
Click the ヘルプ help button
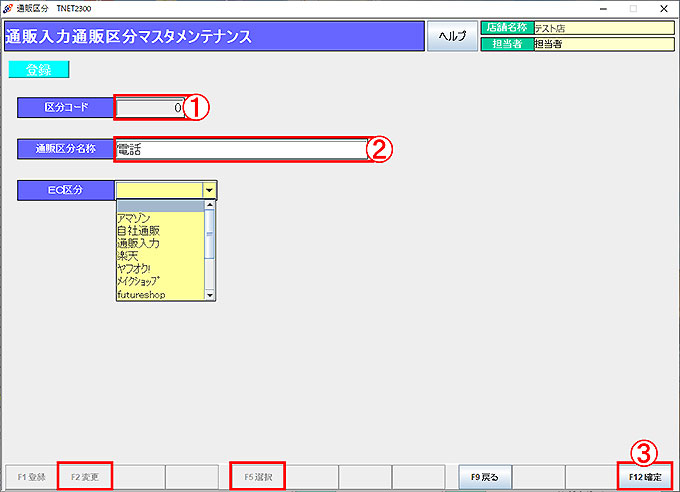click(452, 36)
